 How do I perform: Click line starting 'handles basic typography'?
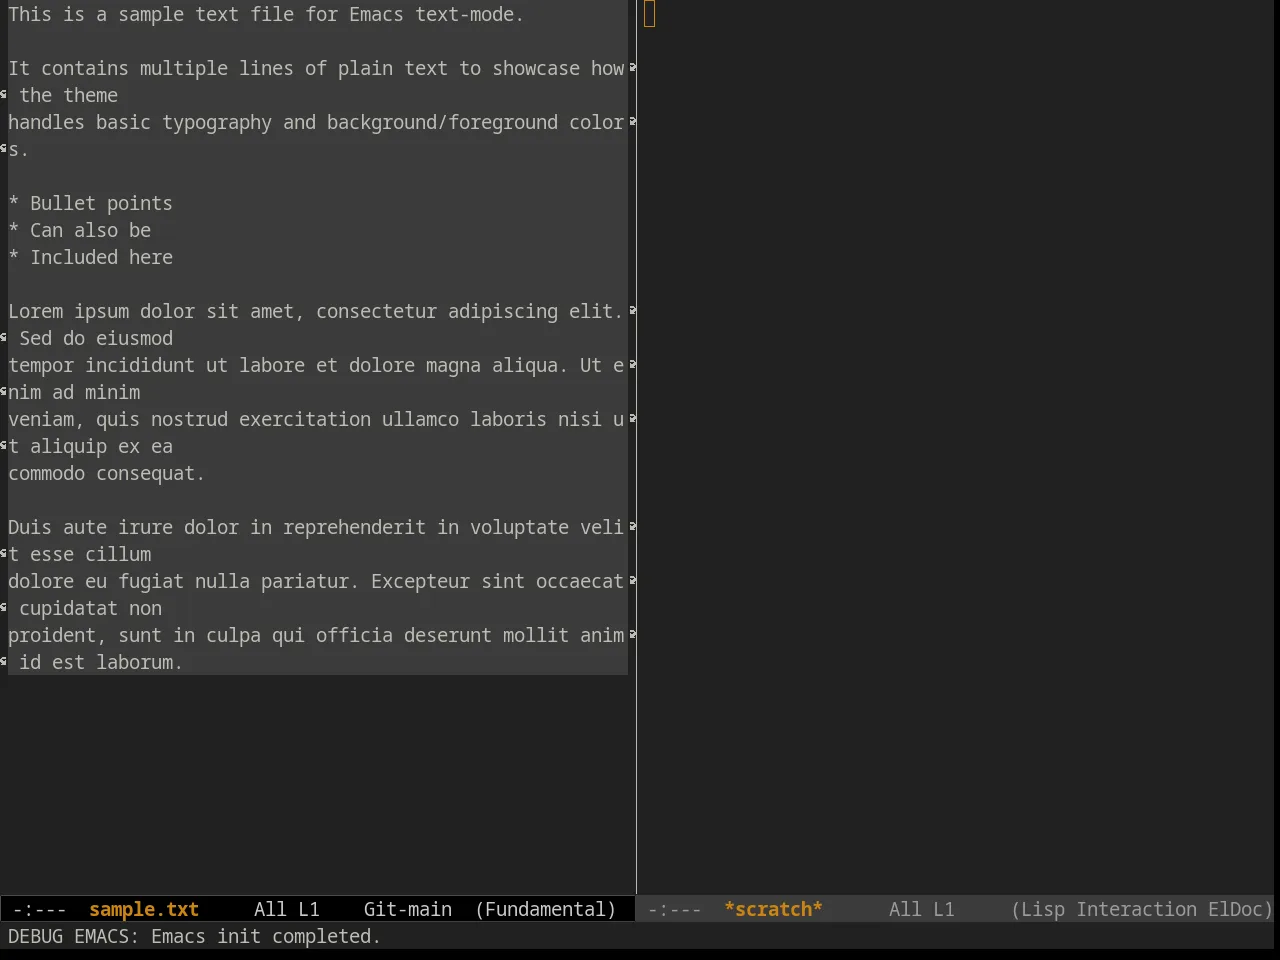[316, 122]
